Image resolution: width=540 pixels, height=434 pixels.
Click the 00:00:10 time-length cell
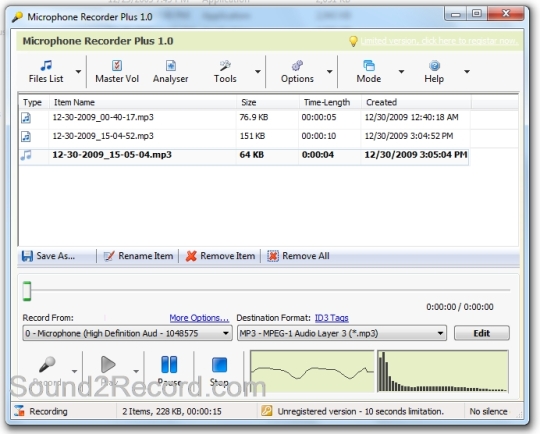click(x=319, y=136)
